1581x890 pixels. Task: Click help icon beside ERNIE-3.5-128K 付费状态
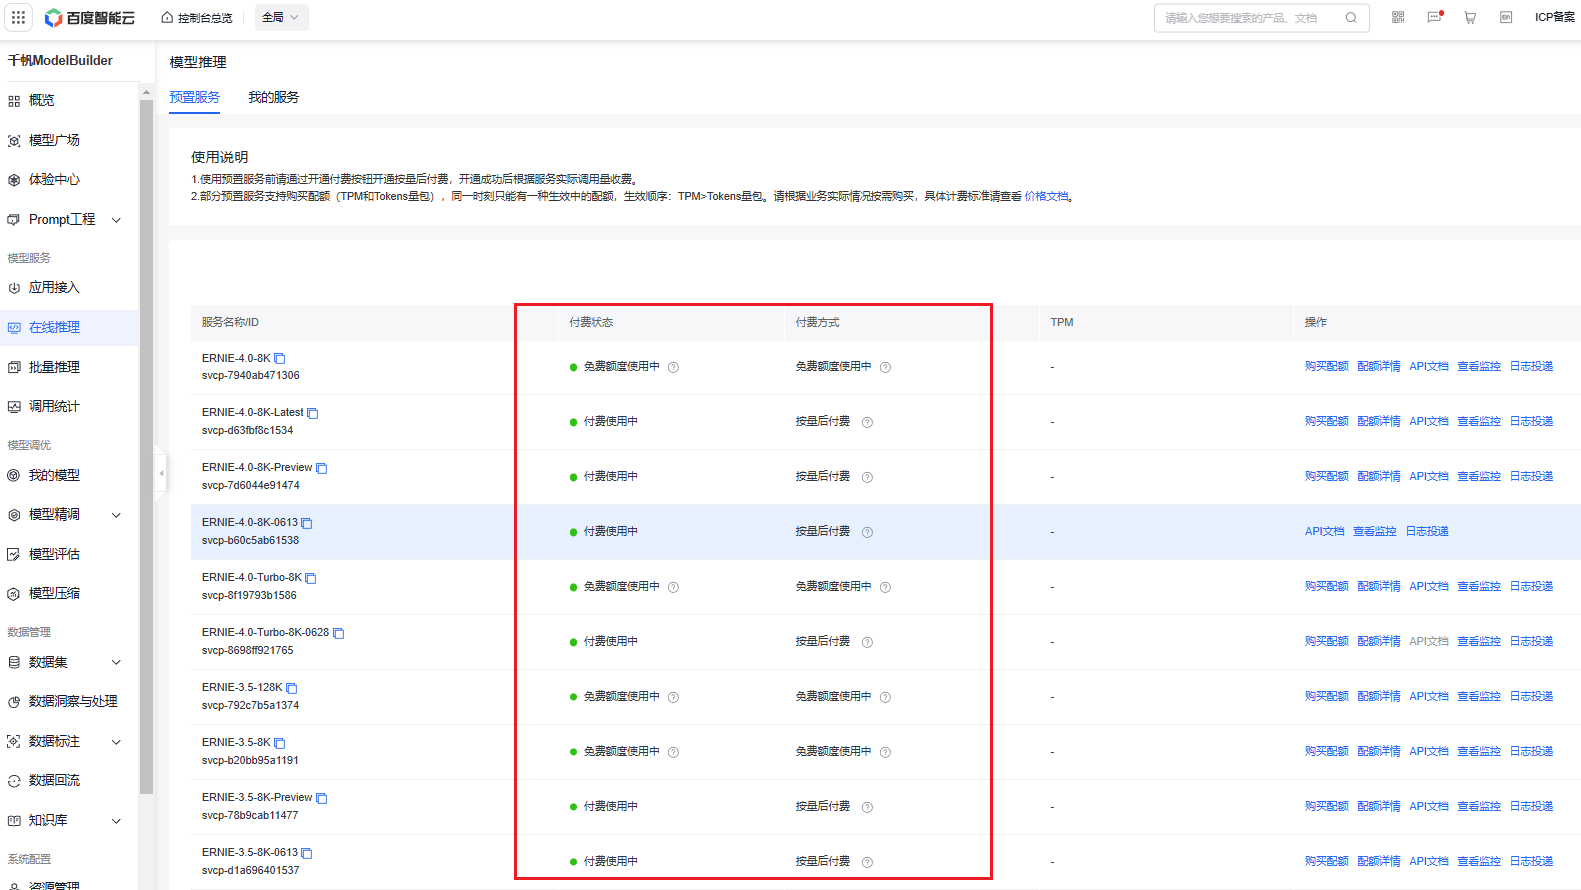click(674, 697)
